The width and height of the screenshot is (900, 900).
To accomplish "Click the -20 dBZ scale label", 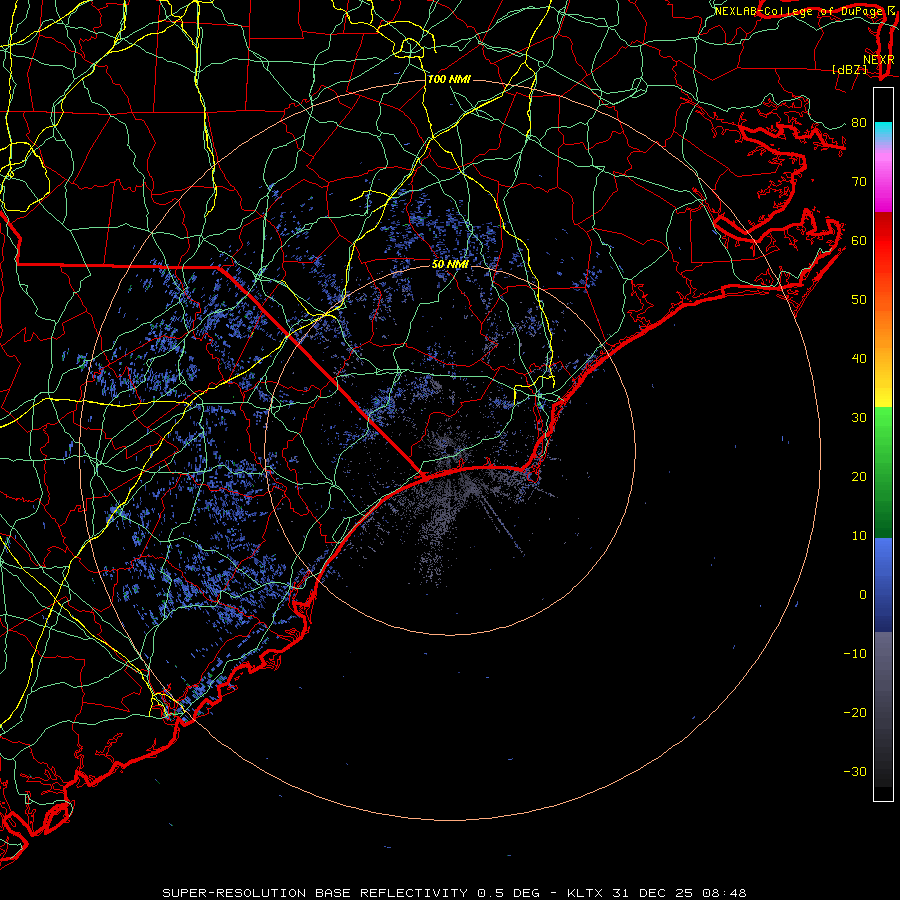I will pyautogui.click(x=855, y=712).
